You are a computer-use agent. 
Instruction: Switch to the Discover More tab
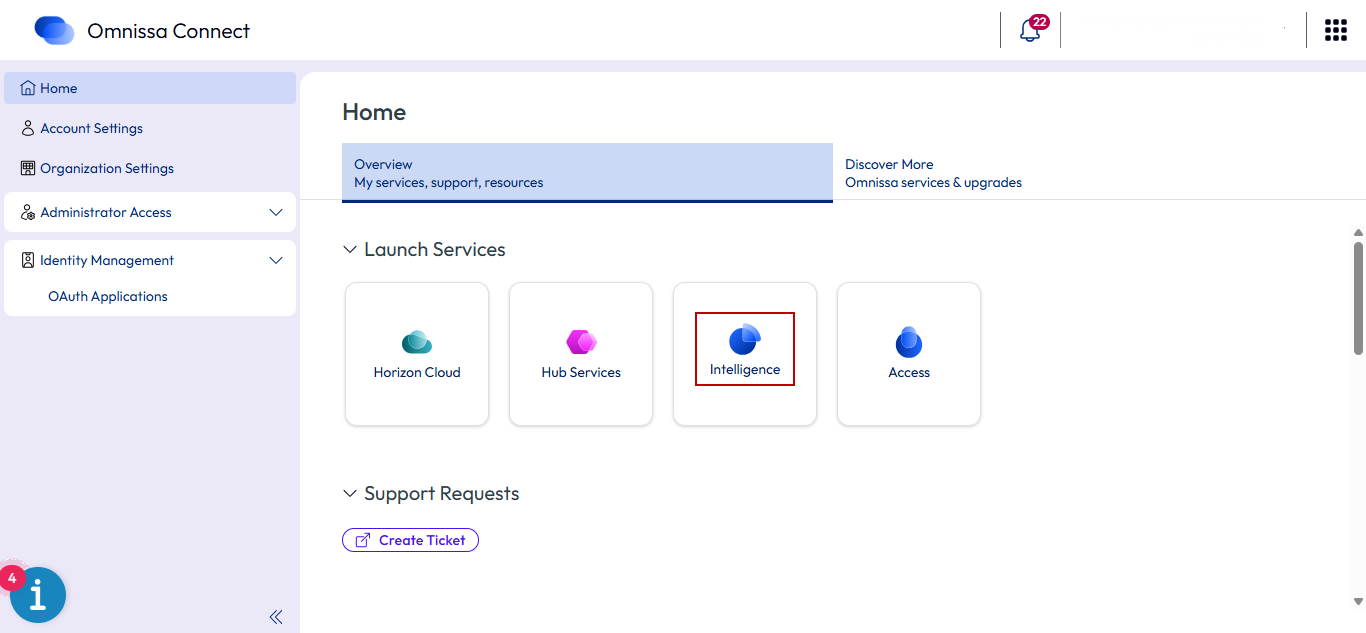click(933, 173)
